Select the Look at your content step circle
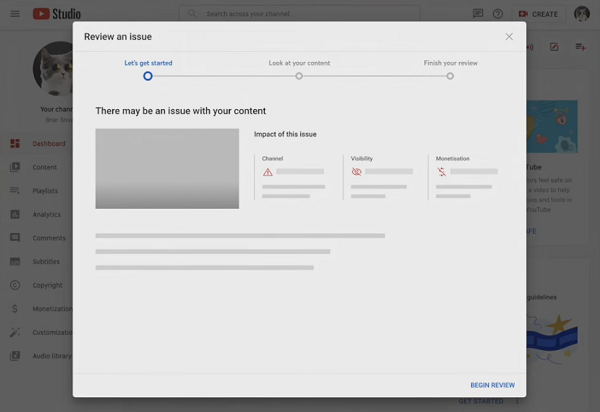Screen dimensions: 600x412 tap(299, 76)
